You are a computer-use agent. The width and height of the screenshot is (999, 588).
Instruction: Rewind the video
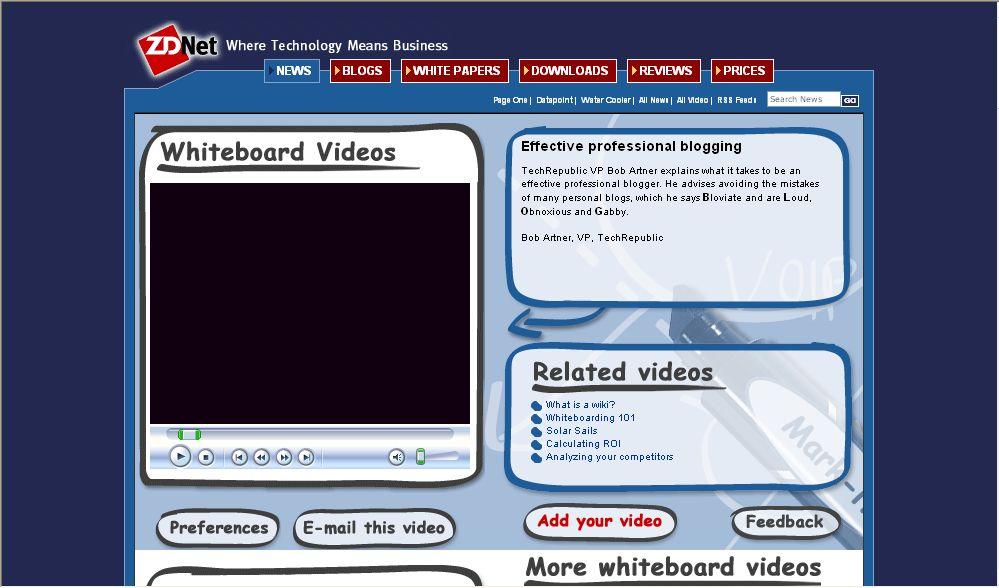click(x=262, y=457)
